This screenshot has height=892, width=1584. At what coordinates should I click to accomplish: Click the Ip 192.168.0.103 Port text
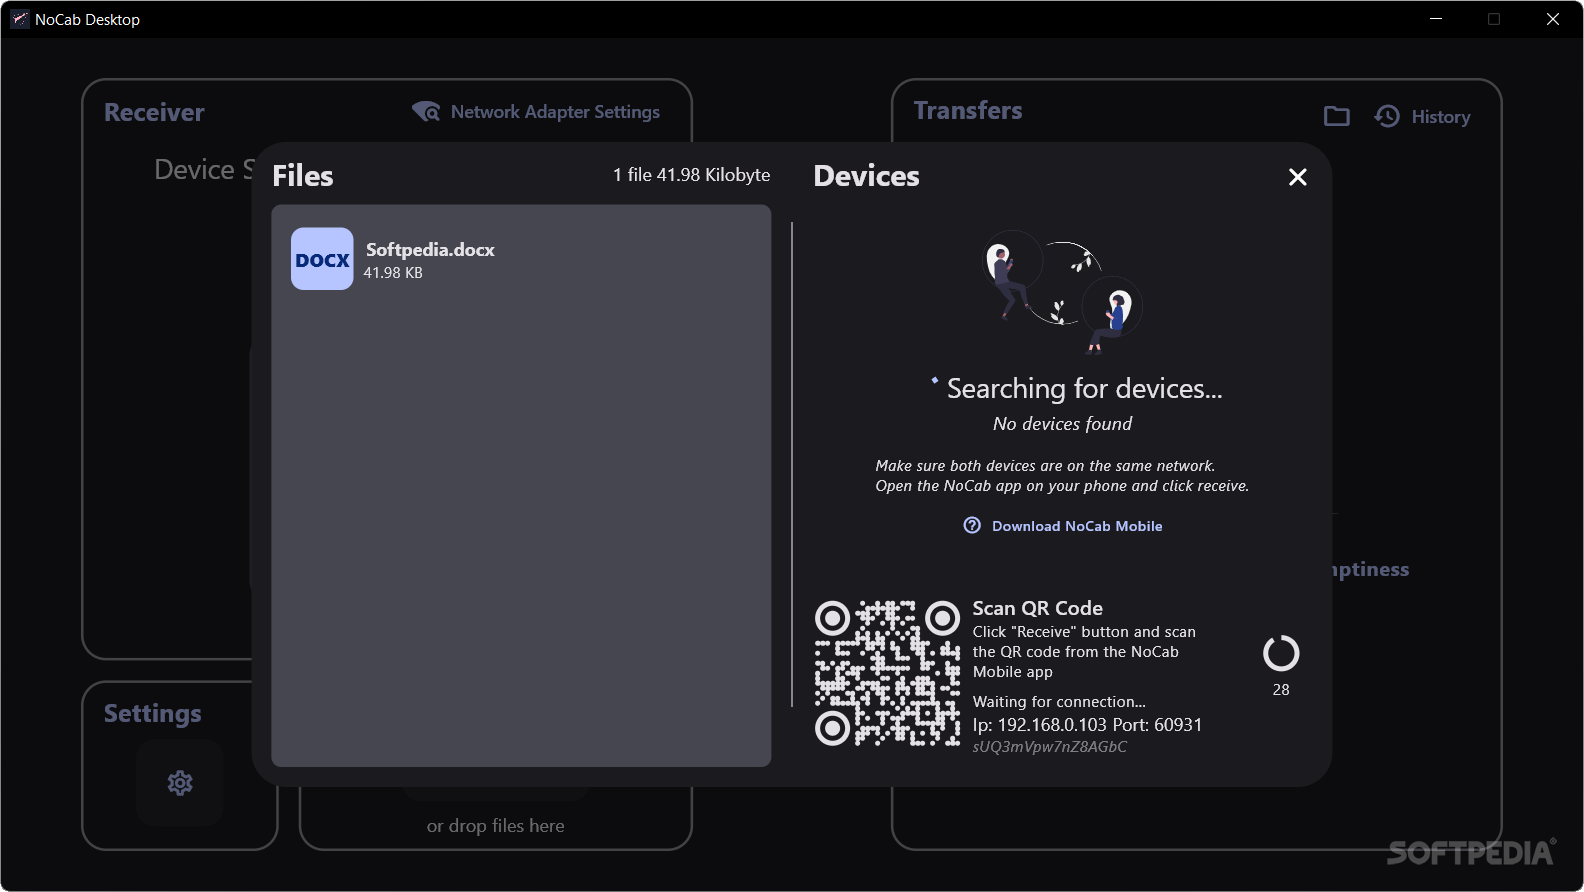[1088, 725]
